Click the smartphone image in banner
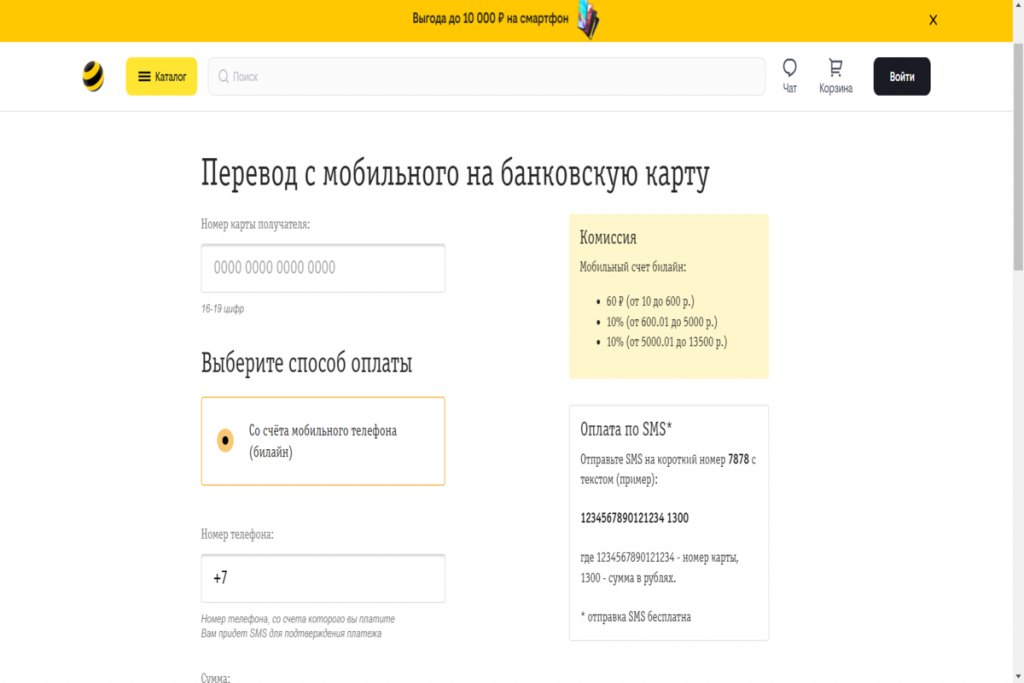The width and height of the screenshot is (1024, 683). (588, 20)
